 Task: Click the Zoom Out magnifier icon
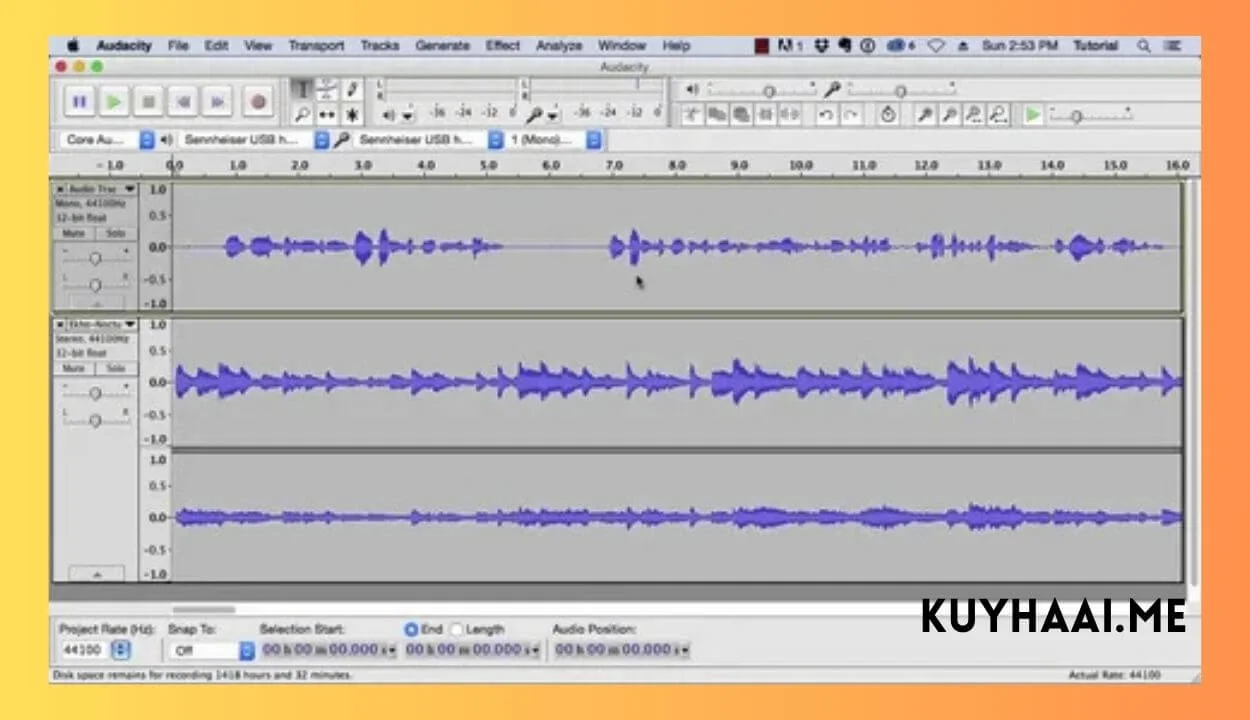[x=950, y=115]
